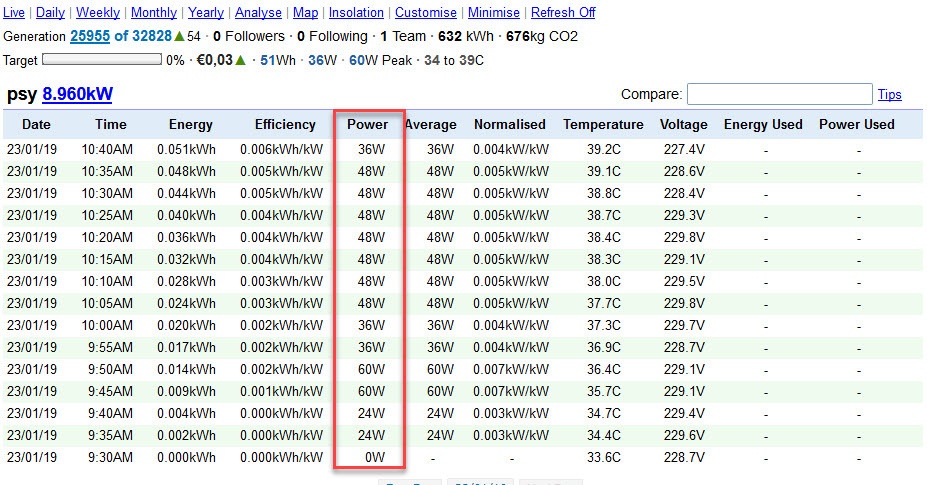Select the 10:00AM time cell
This screenshot has height=485, width=927.
coord(107,325)
